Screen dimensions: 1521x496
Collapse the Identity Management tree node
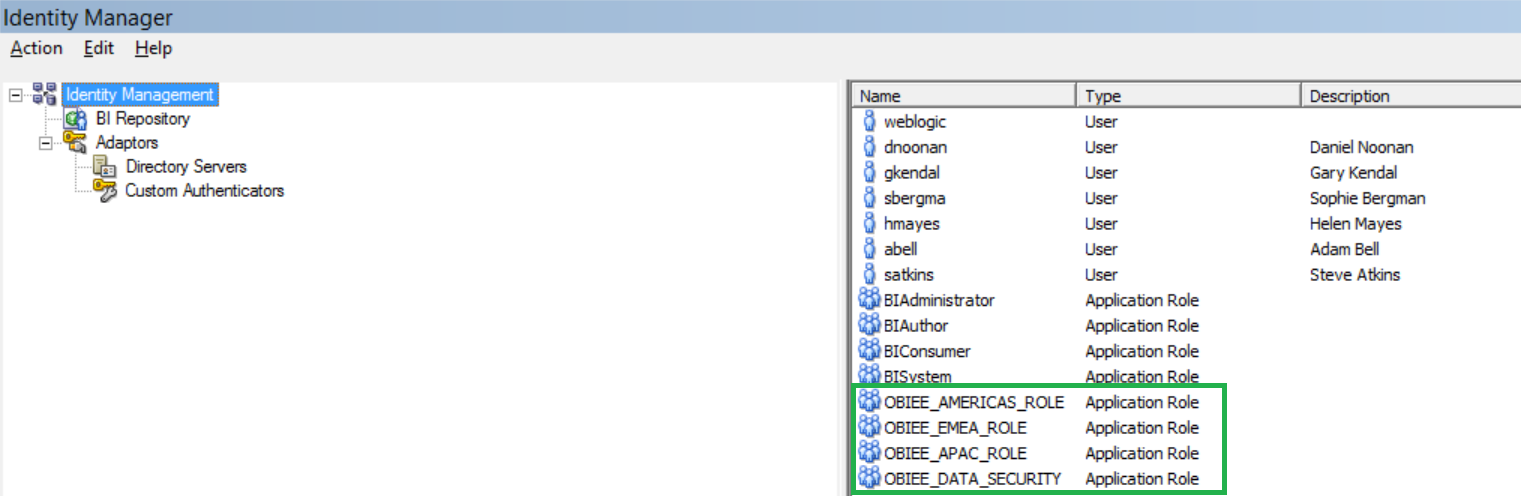pos(15,95)
